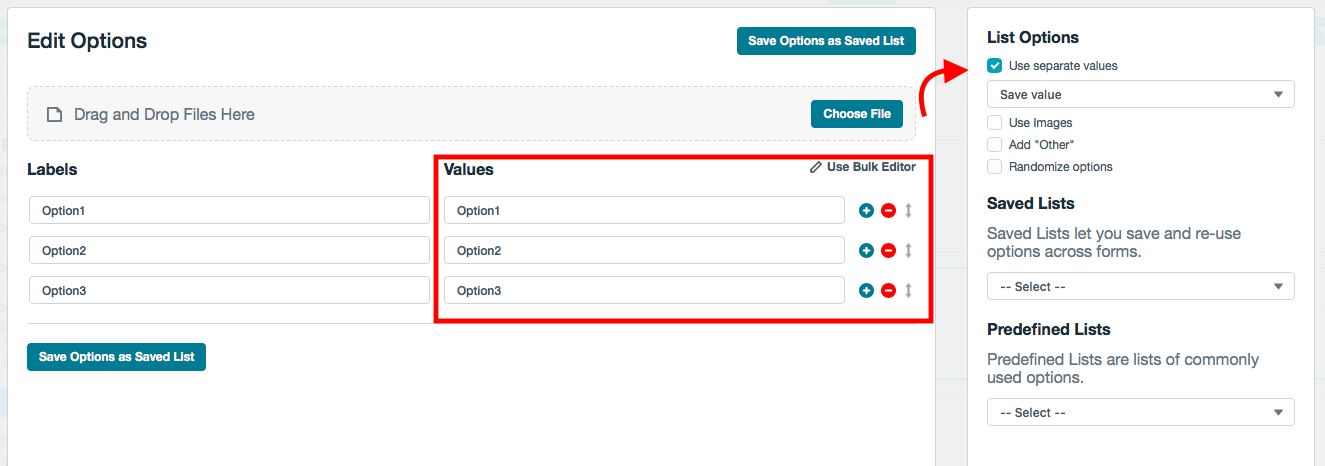The width and height of the screenshot is (1325, 466).
Task: Expand the Saved Lists select dropdown
Action: pos(1140,287)
